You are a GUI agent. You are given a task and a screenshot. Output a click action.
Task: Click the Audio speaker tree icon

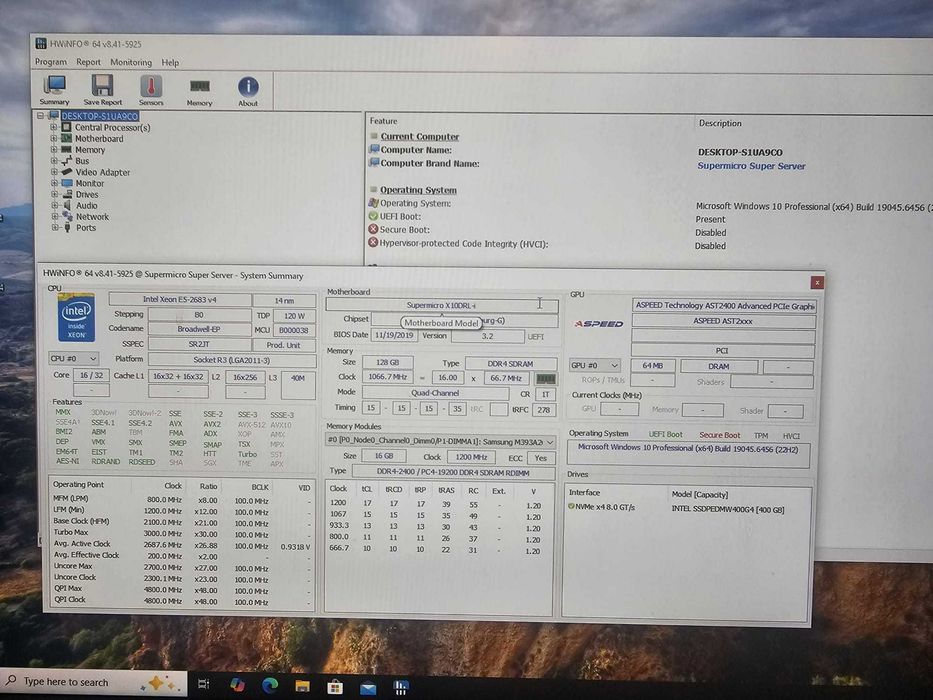tap(67, 205)
